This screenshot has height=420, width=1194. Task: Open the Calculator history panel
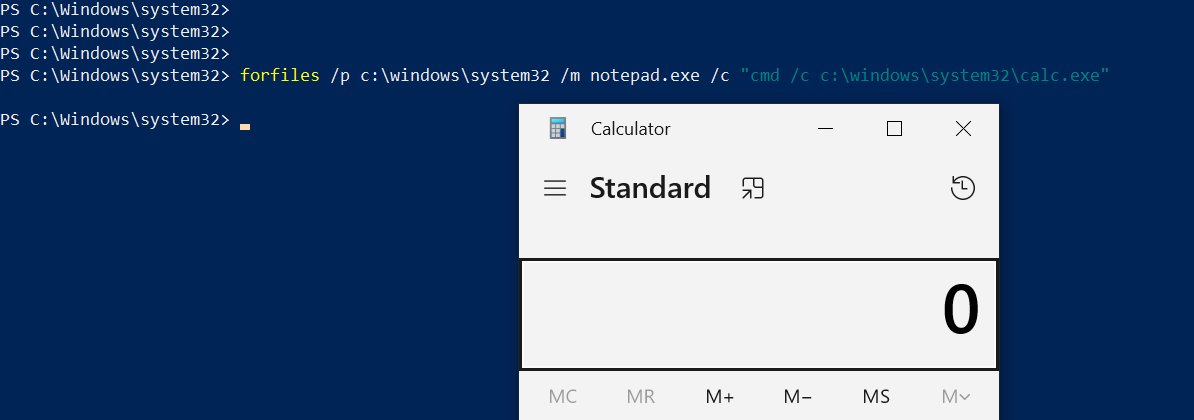[963, 188]
